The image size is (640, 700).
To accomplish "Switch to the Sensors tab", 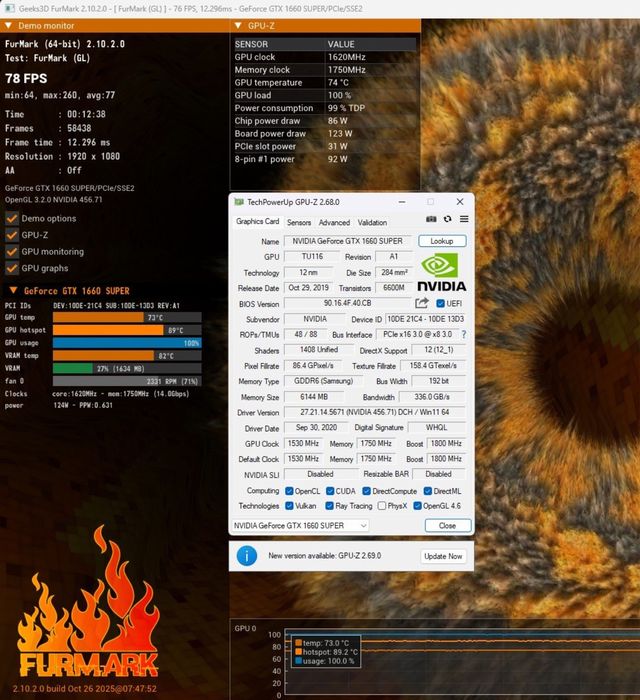I will click(x=299, y=222).
